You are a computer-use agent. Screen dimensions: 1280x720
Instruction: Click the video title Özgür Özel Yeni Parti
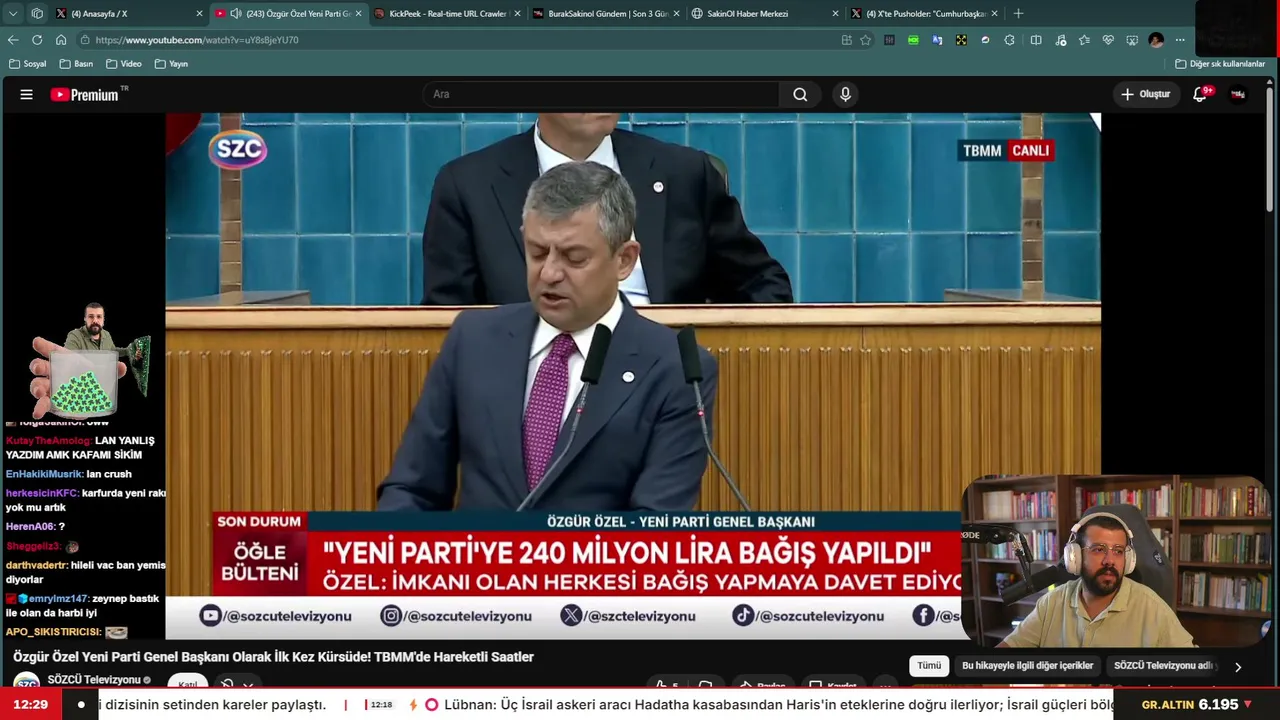pyautogui.click(x=273, y=657)
